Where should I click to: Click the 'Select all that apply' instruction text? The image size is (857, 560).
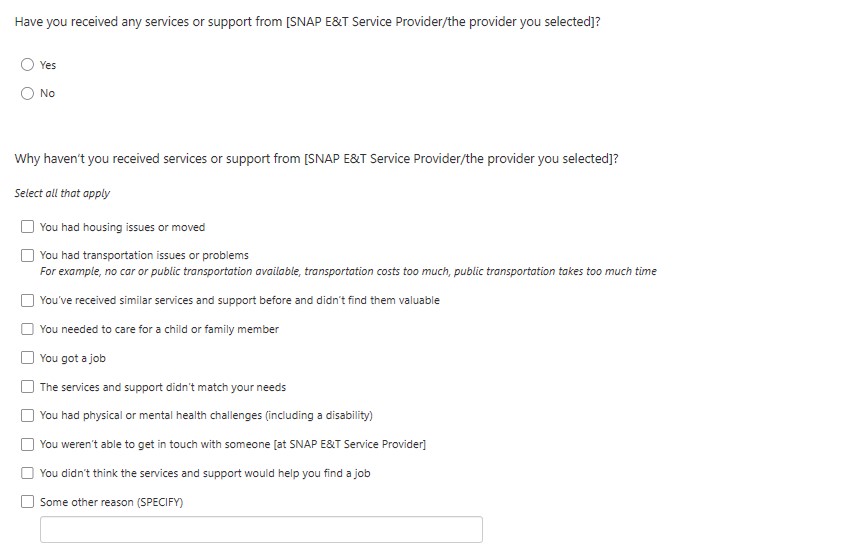coord(62,193)
